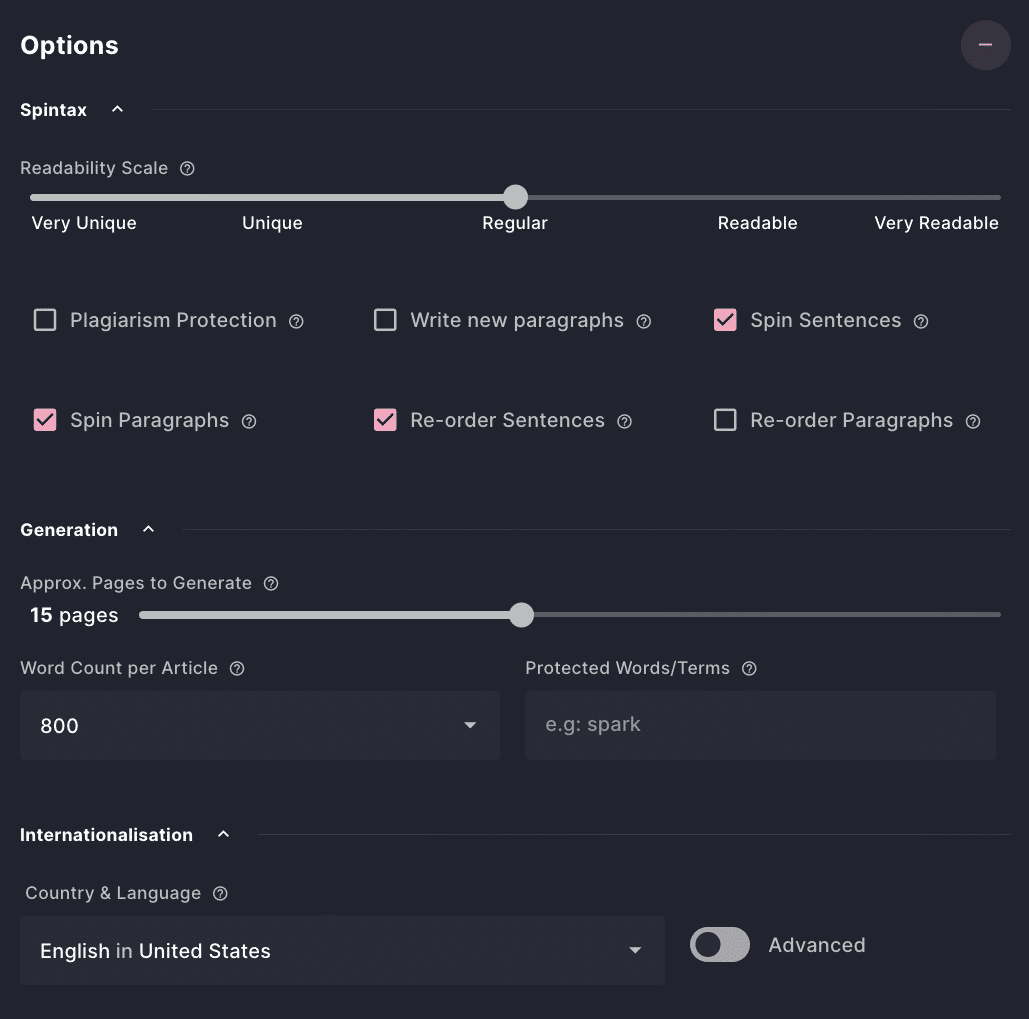Uncheck the Spin Paragraphs checkbox
This screenshot has height=1019, width=1029.
pyautogui.click(x=45, y=420)
